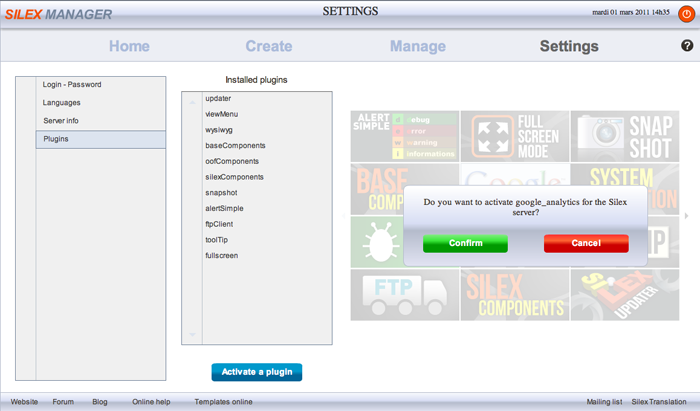Click the Activate a plugin button
Viewport: 700px width, 411px height.
(257, 372)
